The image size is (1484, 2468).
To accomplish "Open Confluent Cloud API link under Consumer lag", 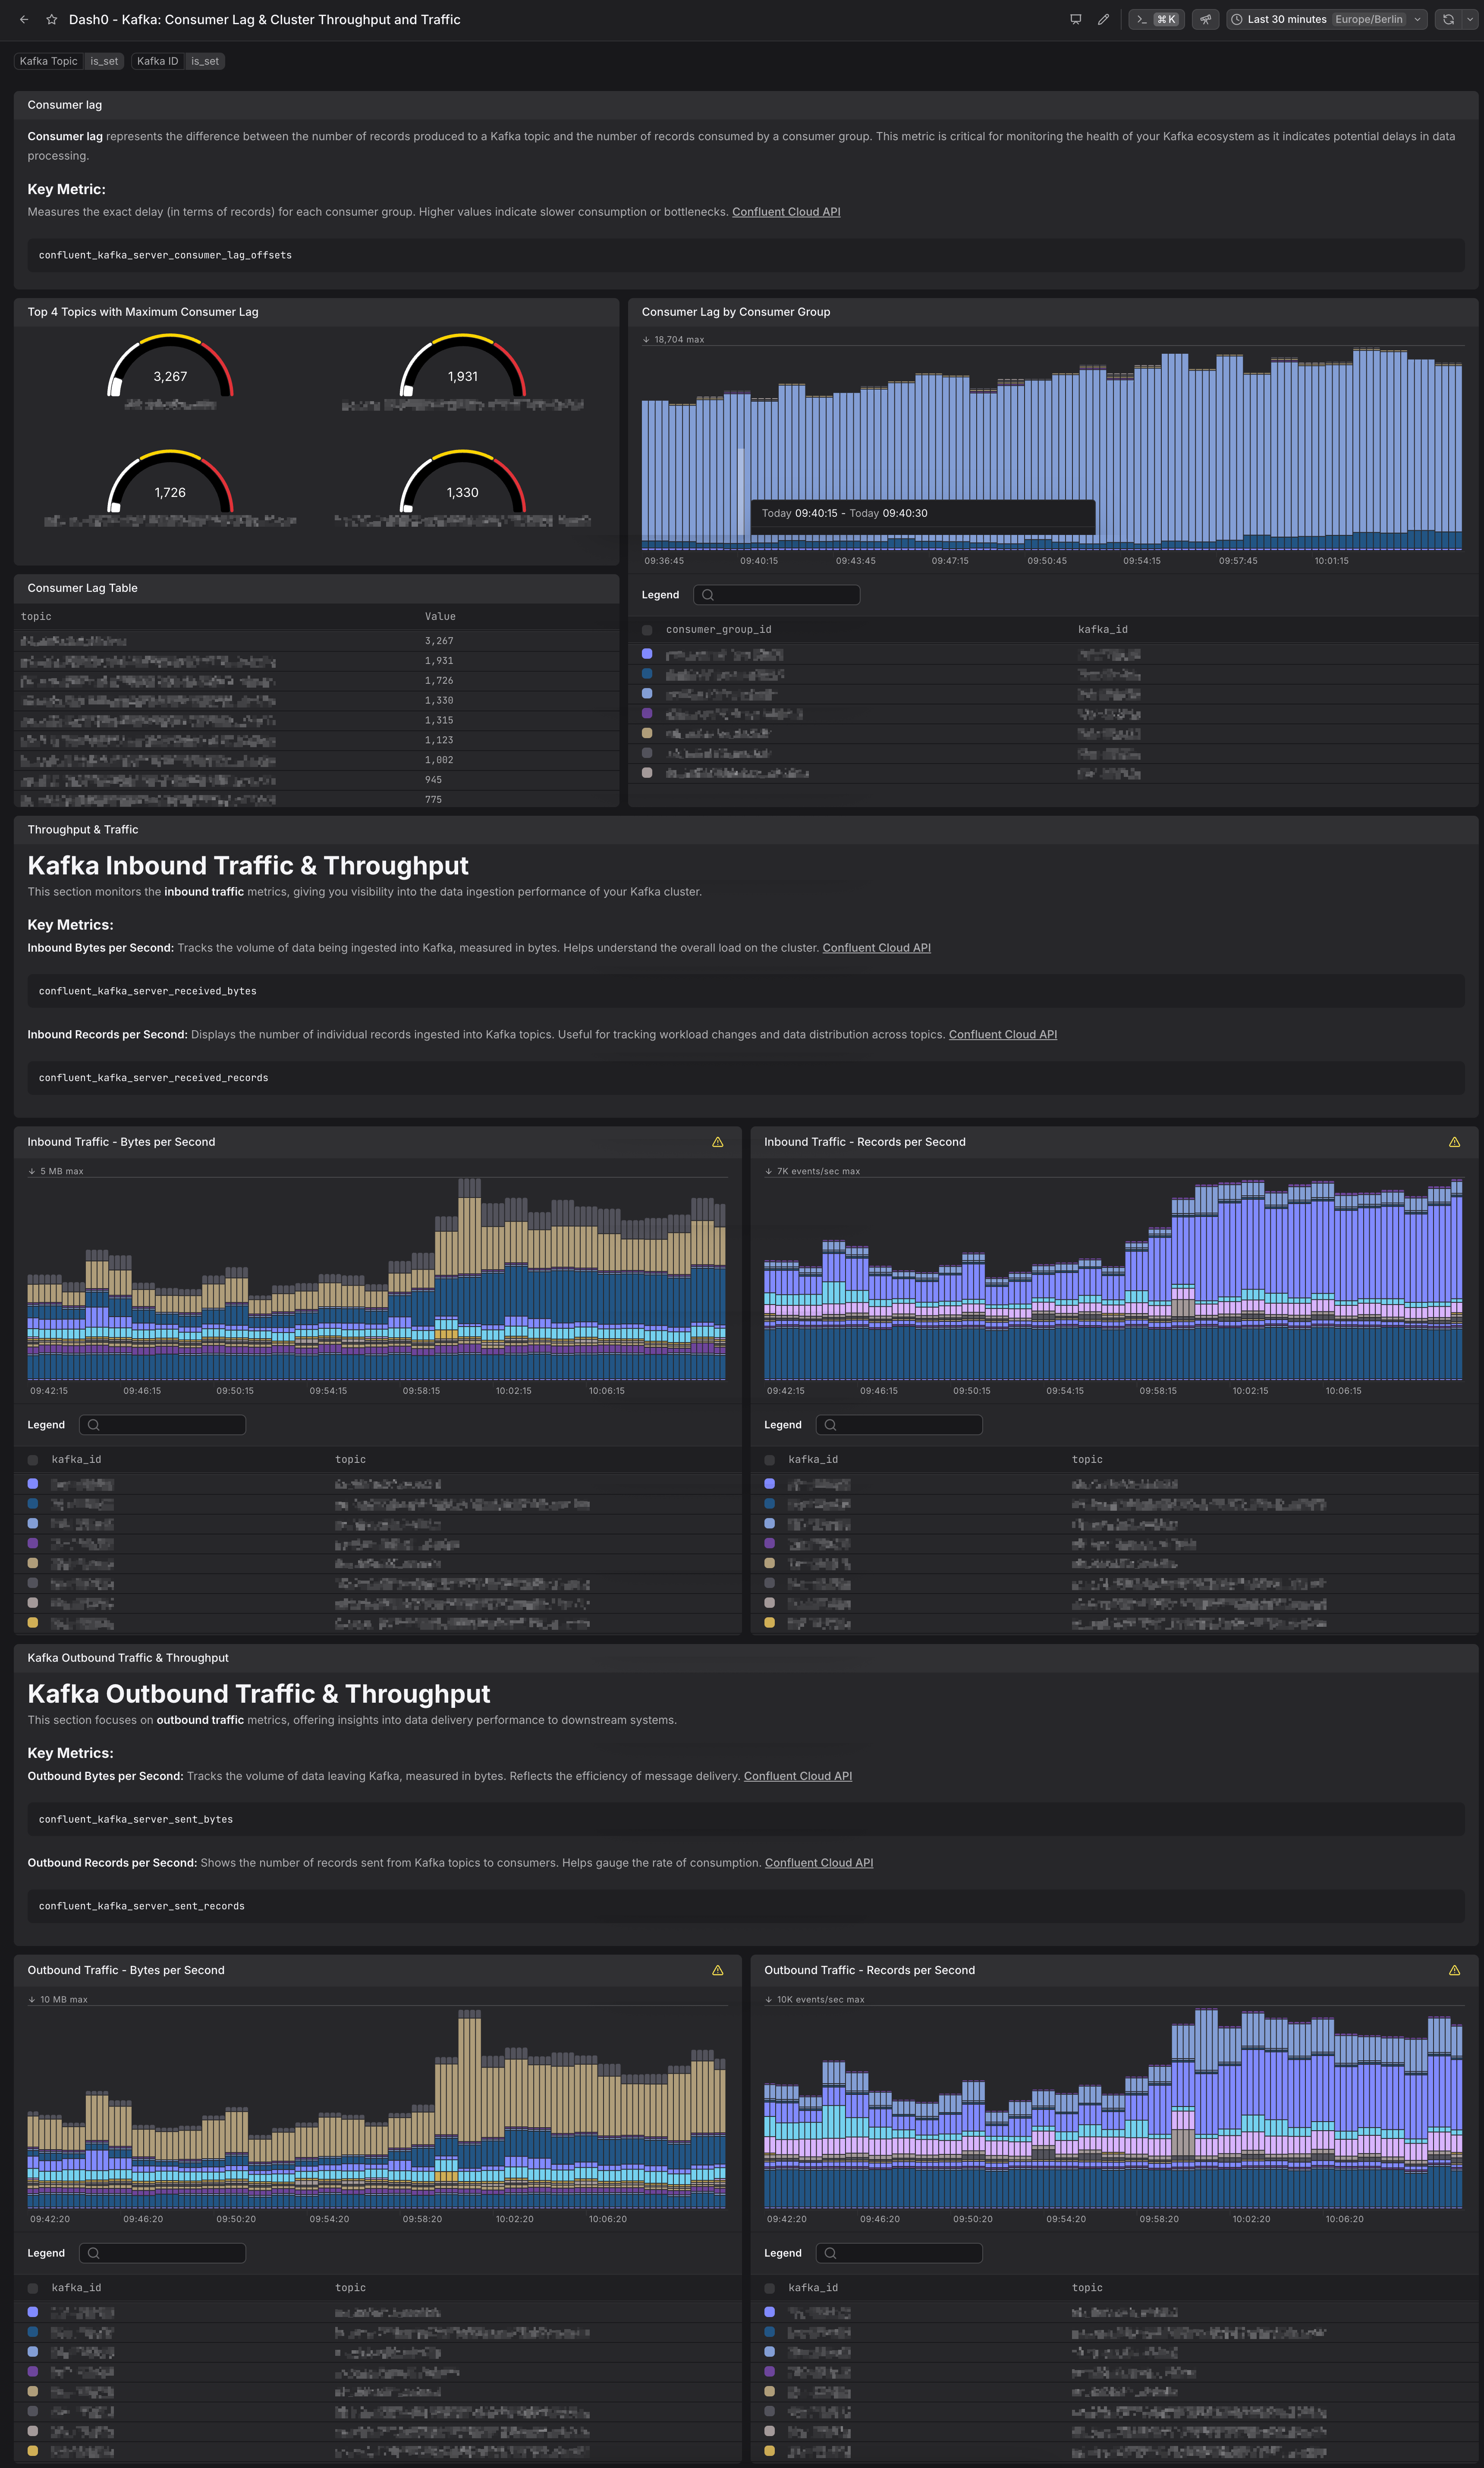I will [786, 212].
